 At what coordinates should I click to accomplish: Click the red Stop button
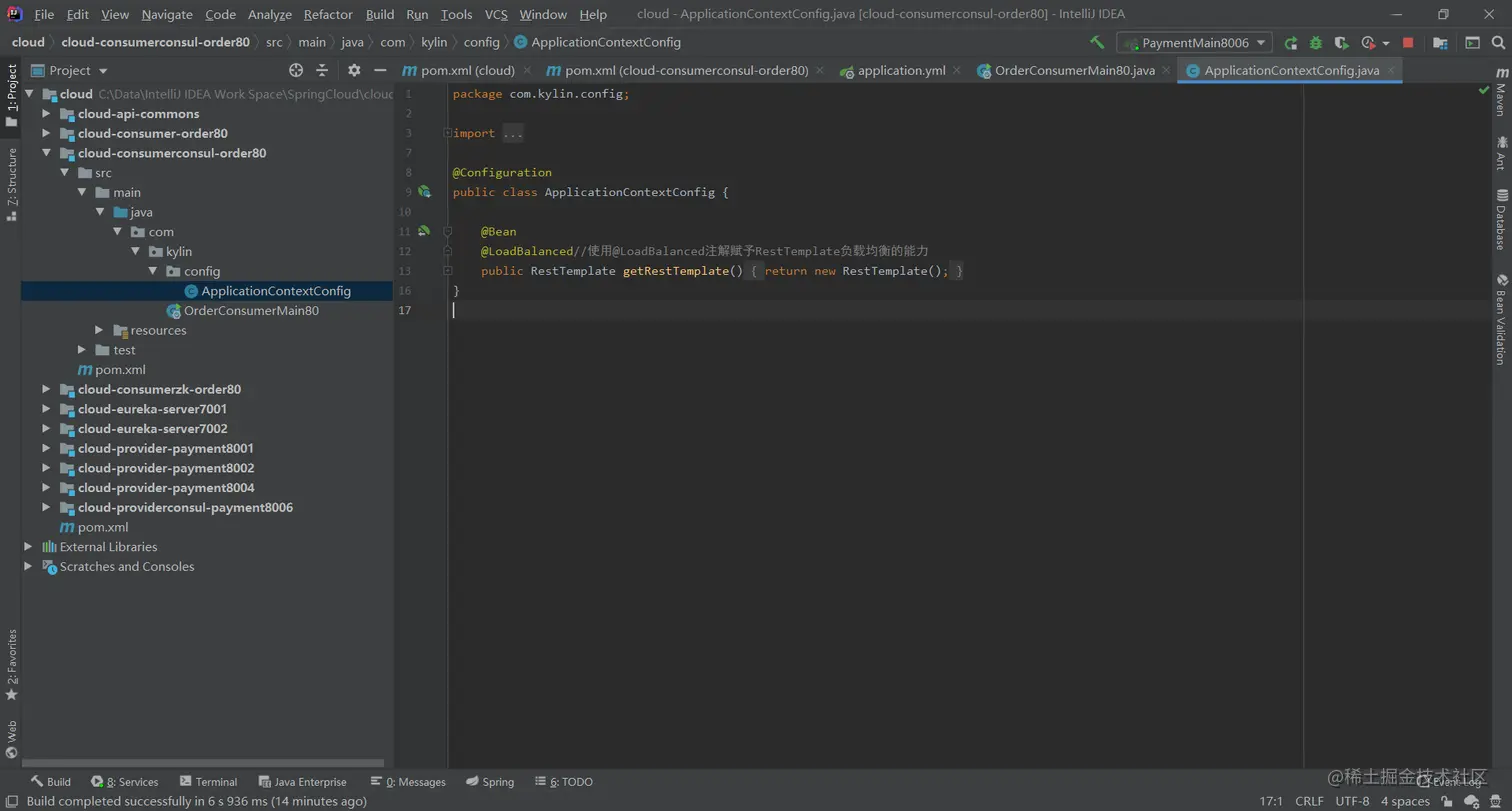click(1408, 43)
